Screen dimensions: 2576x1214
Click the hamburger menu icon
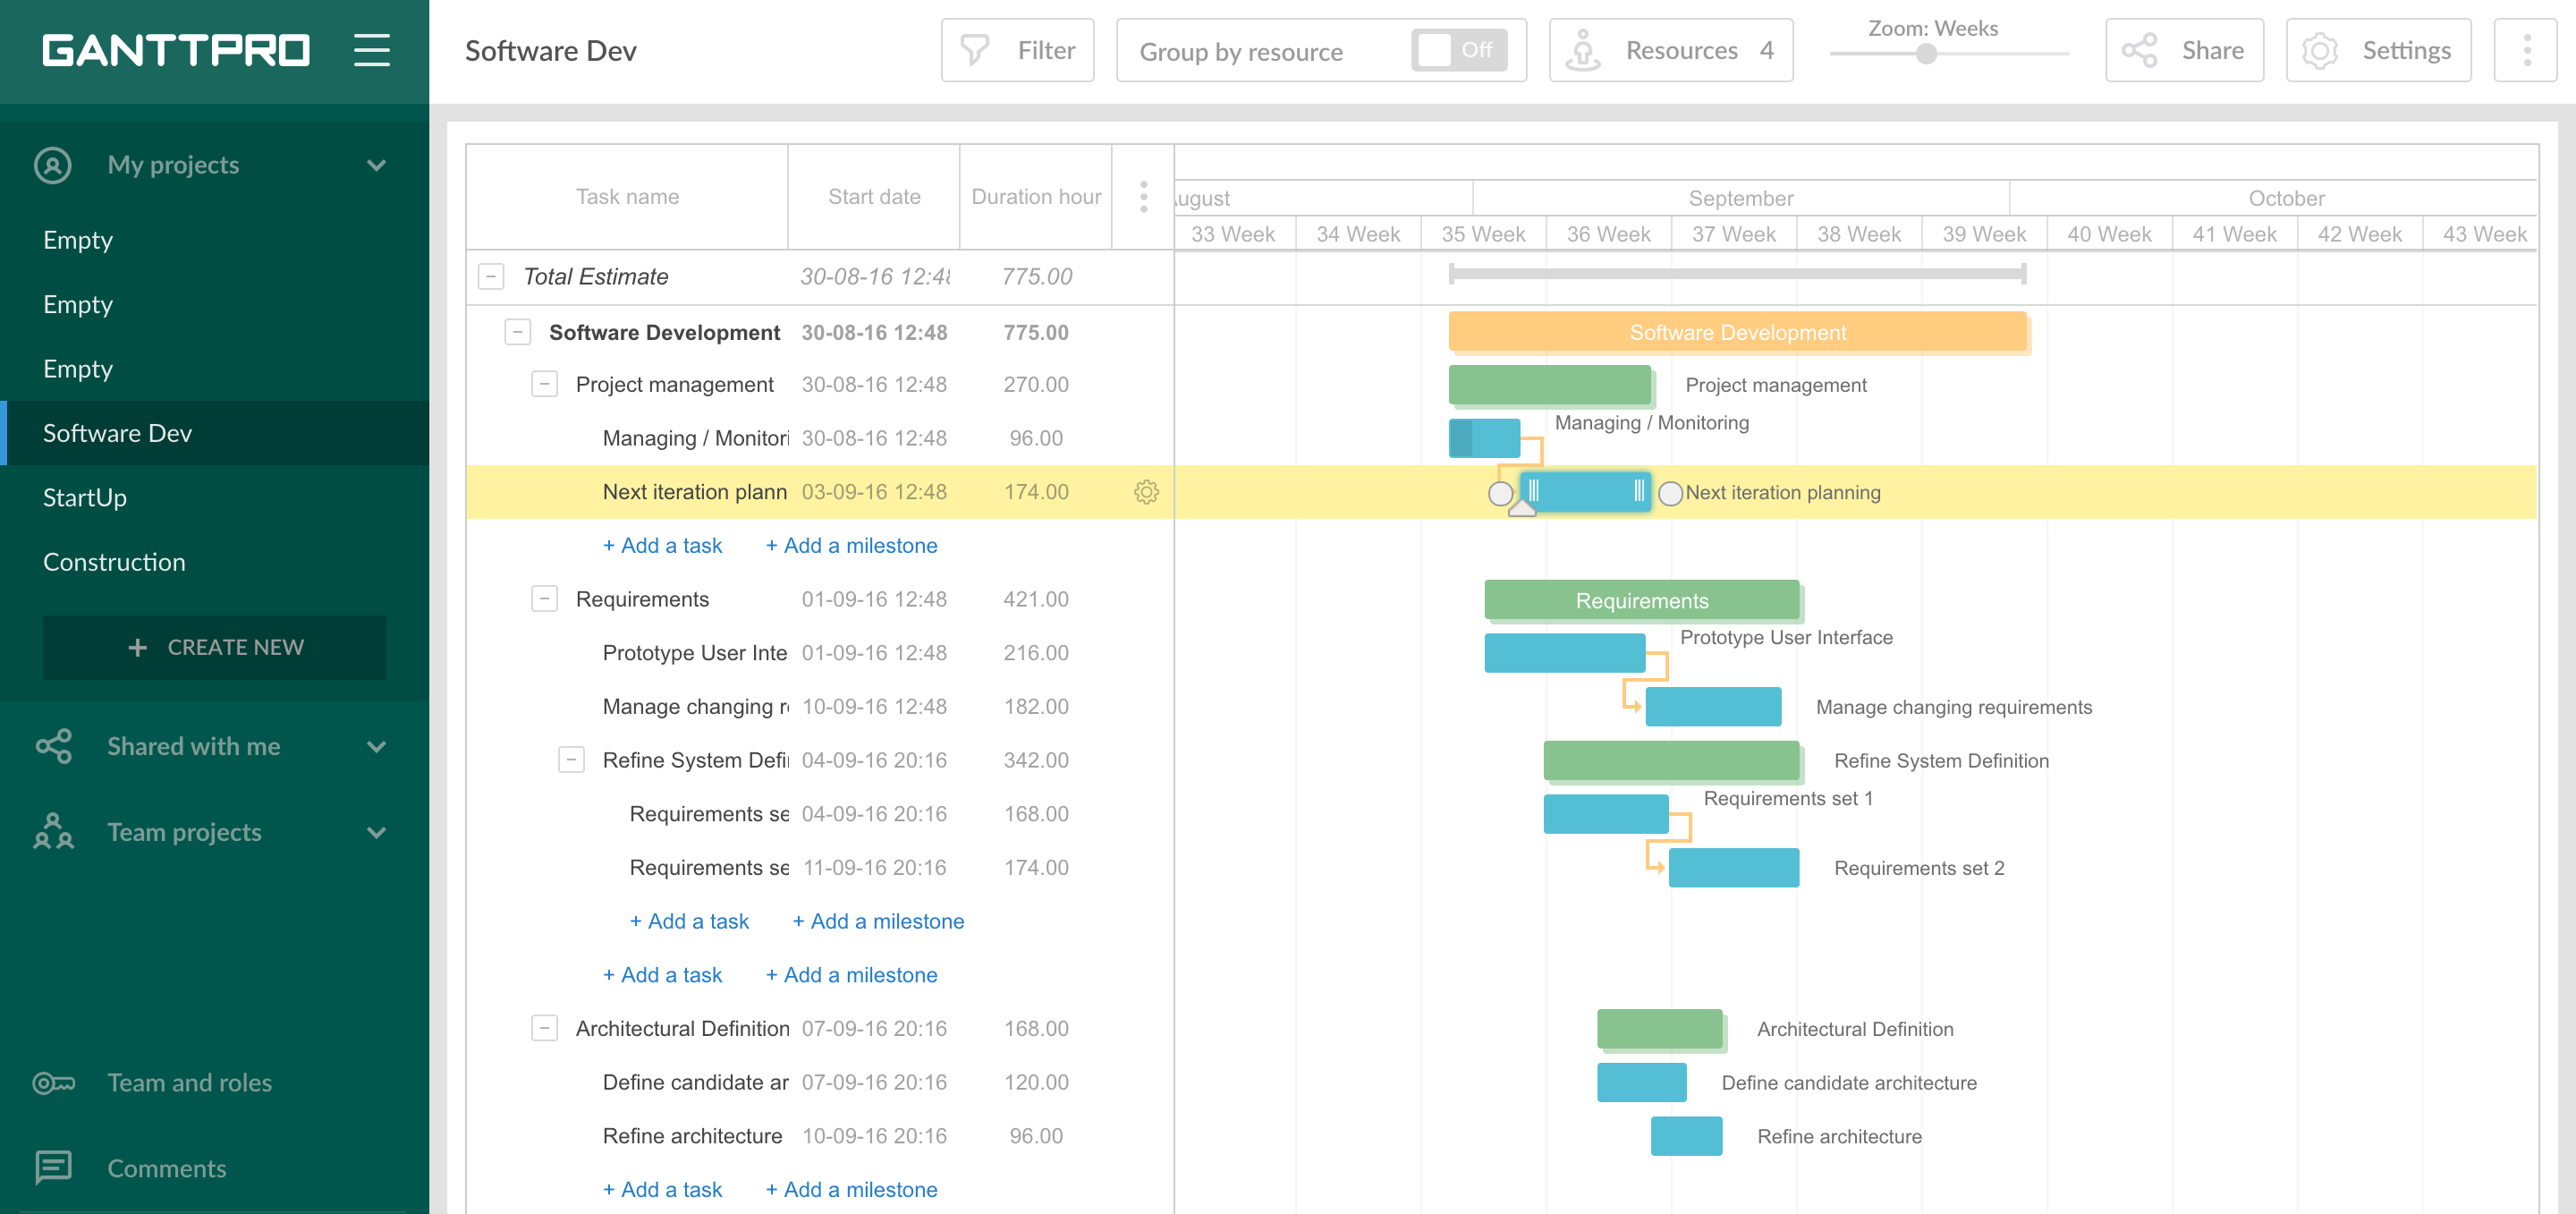371,49
